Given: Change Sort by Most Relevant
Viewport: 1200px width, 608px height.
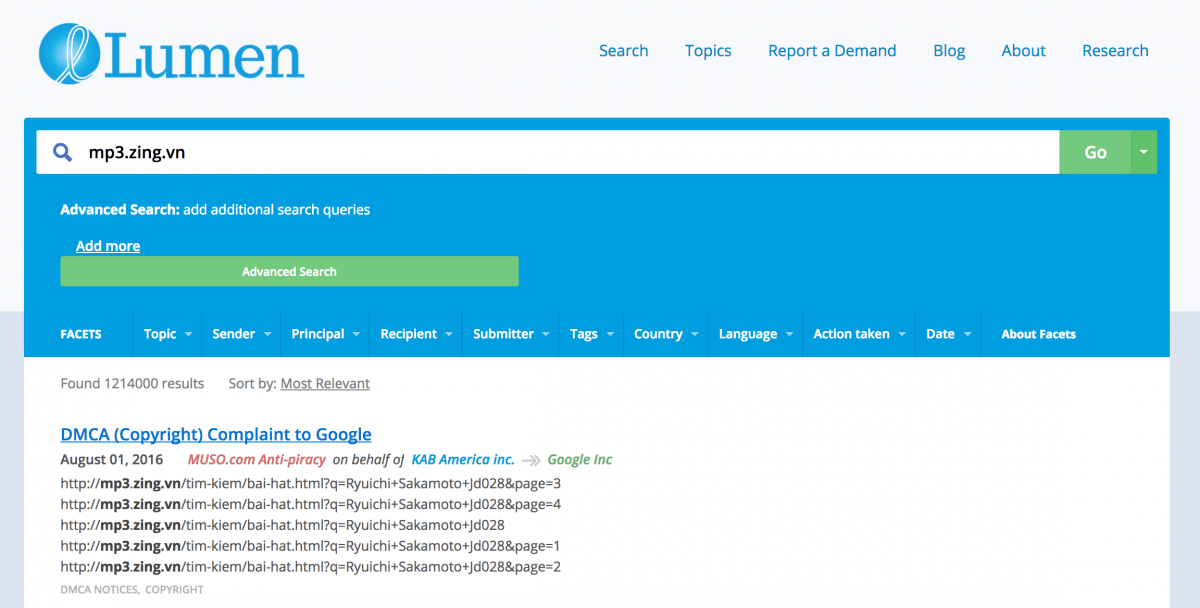Looking at the screenshot, I should 325,383.
